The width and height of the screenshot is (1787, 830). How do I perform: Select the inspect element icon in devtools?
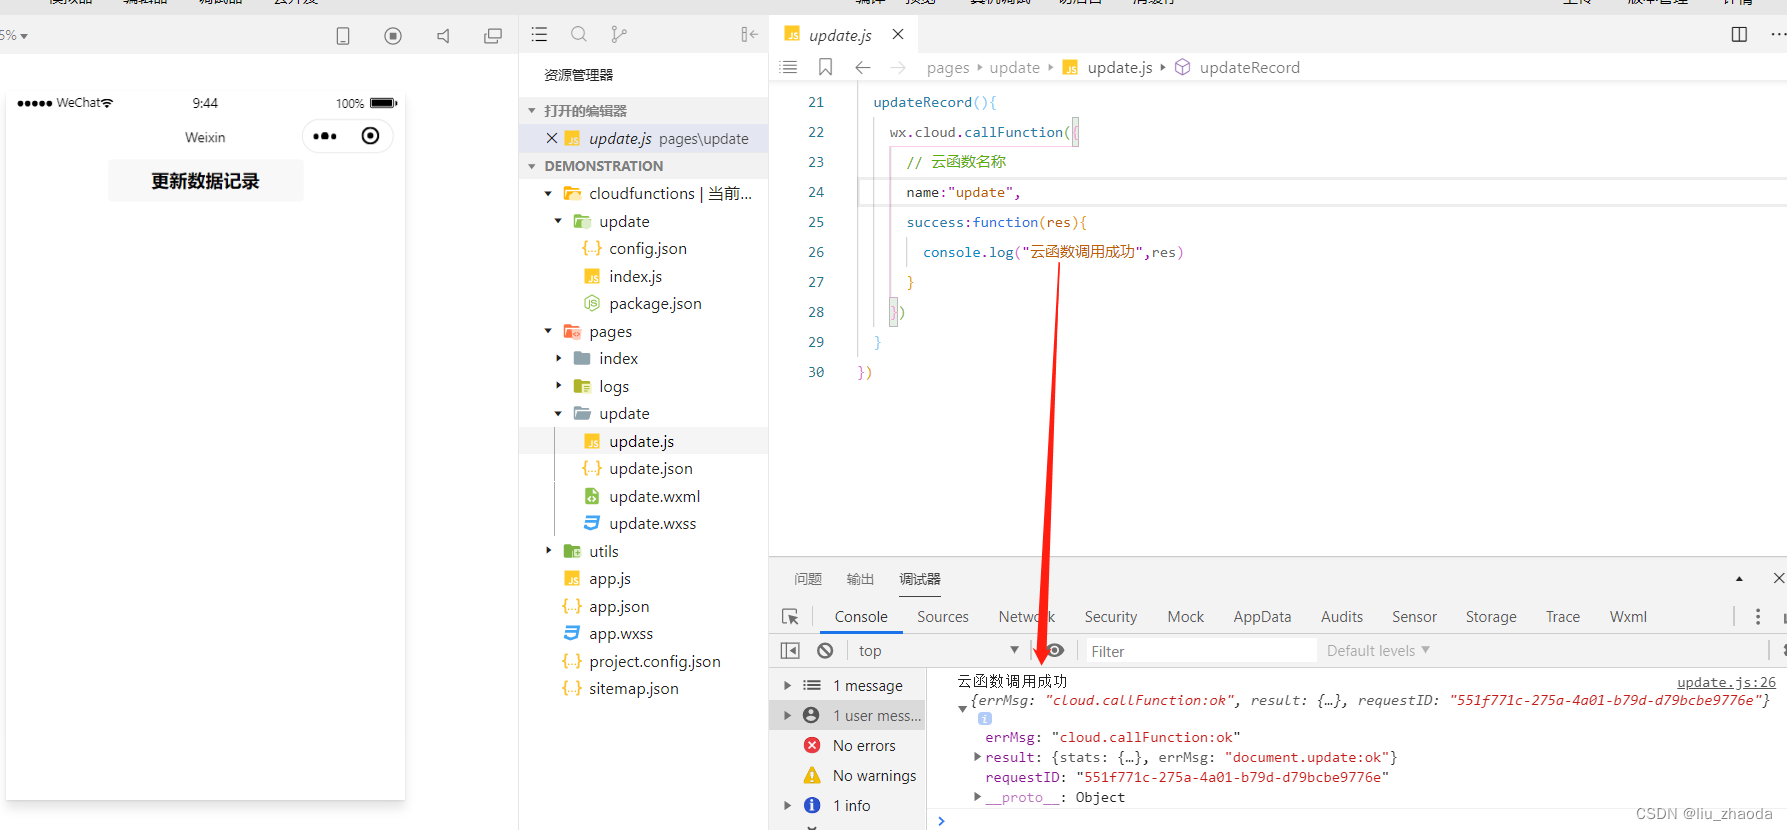pyautogui.click(x=790, y=617)
